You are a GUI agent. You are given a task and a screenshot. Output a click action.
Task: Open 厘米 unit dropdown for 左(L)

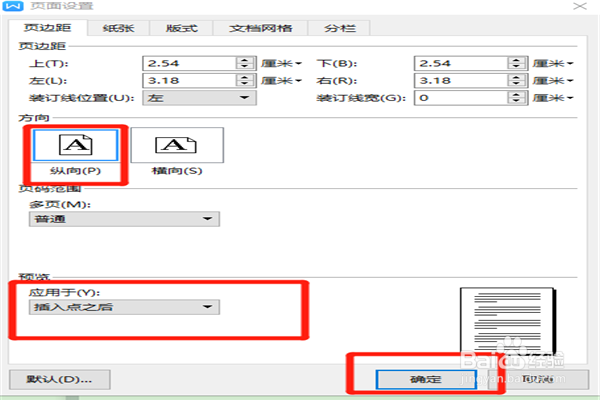[281, 80]
